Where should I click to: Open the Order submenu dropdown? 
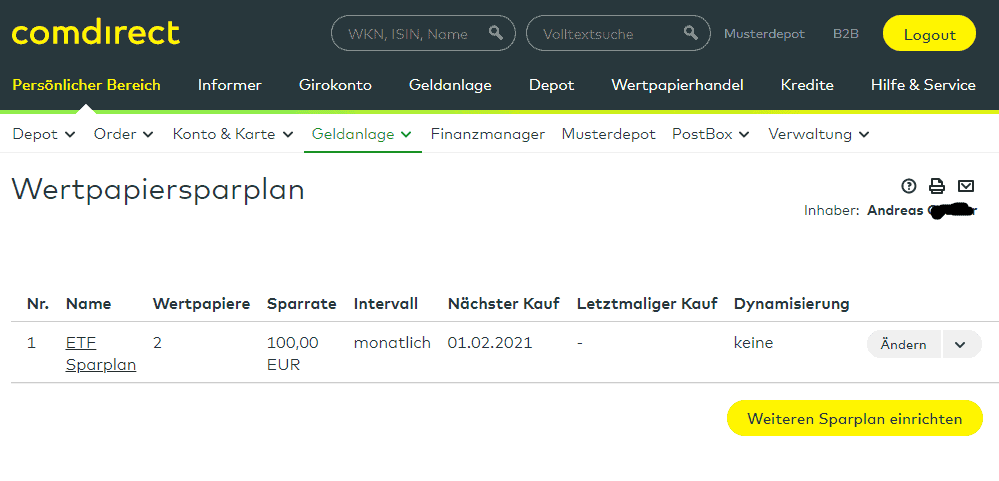[124, 134]
